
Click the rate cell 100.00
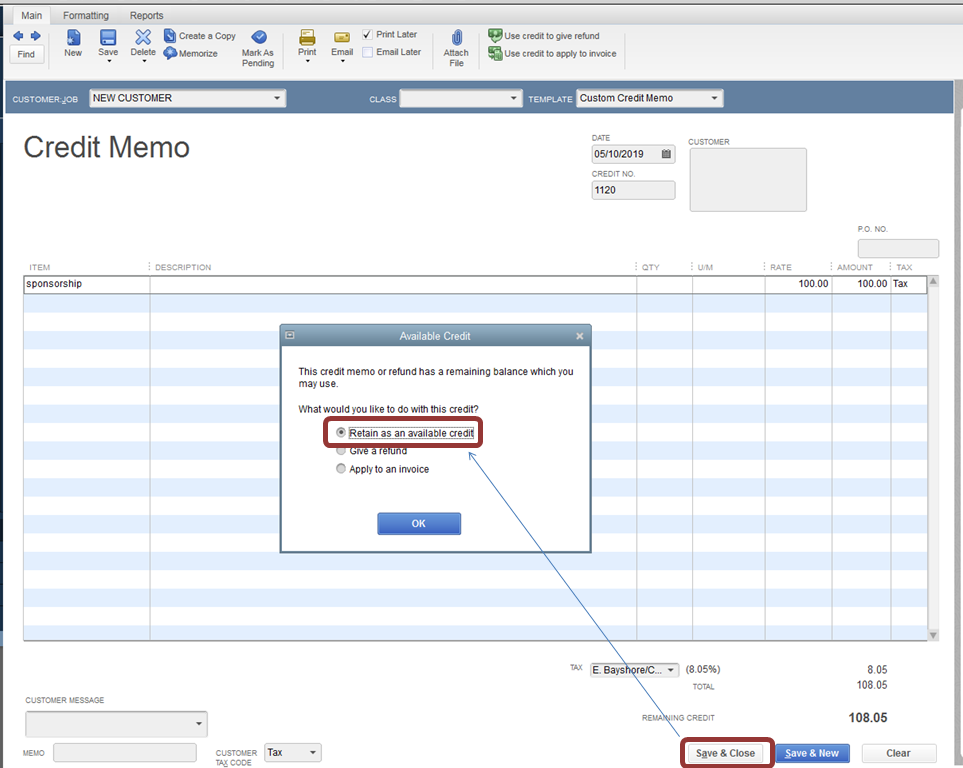[798, 284]
